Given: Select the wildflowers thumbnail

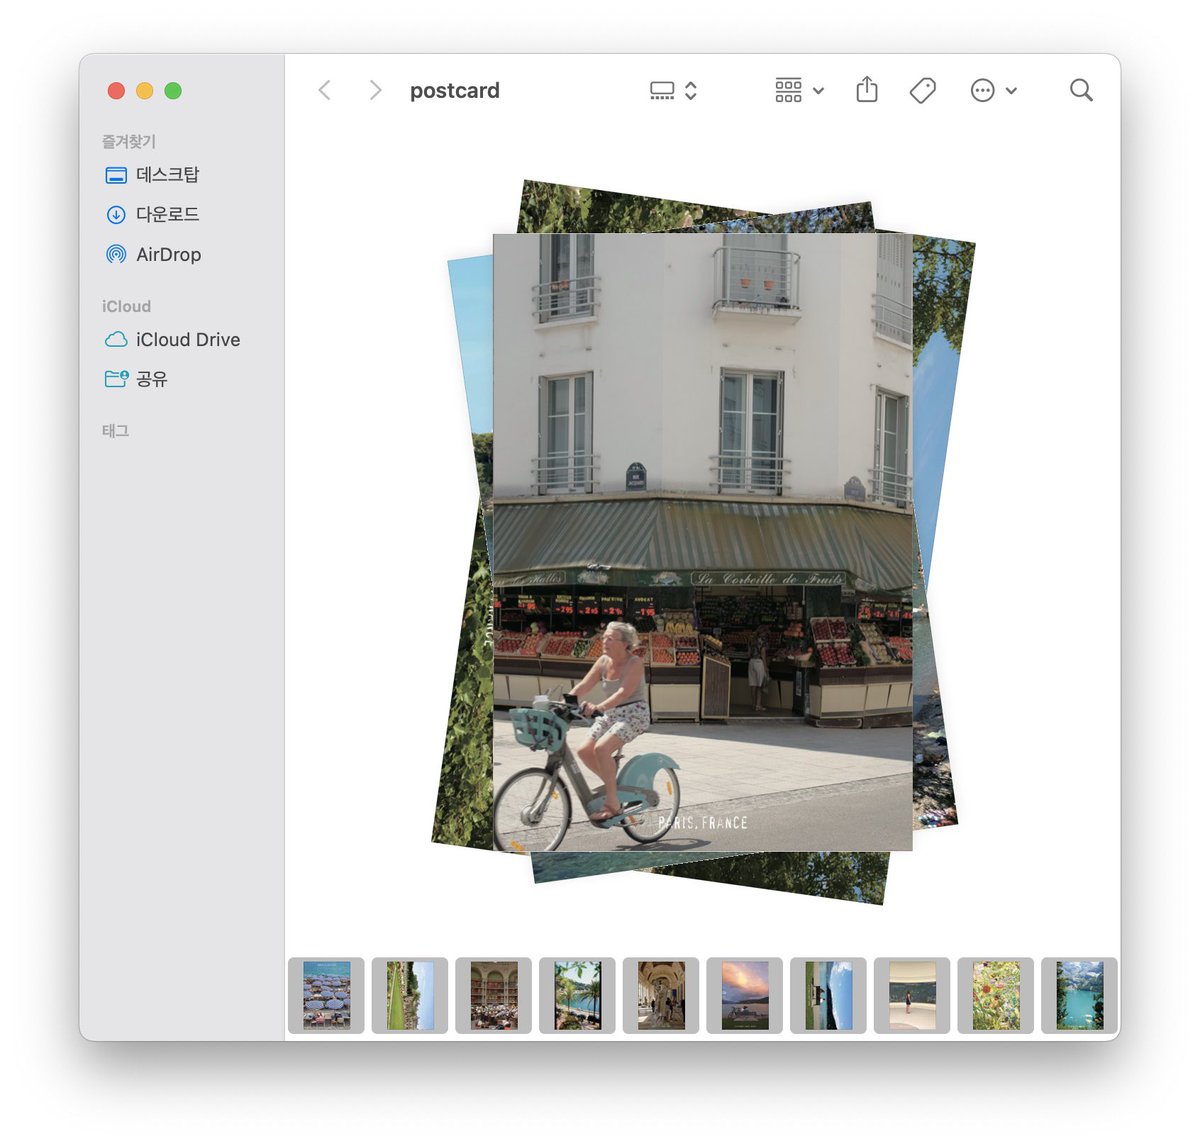Looking at the screenshot, I should point(996,995).
